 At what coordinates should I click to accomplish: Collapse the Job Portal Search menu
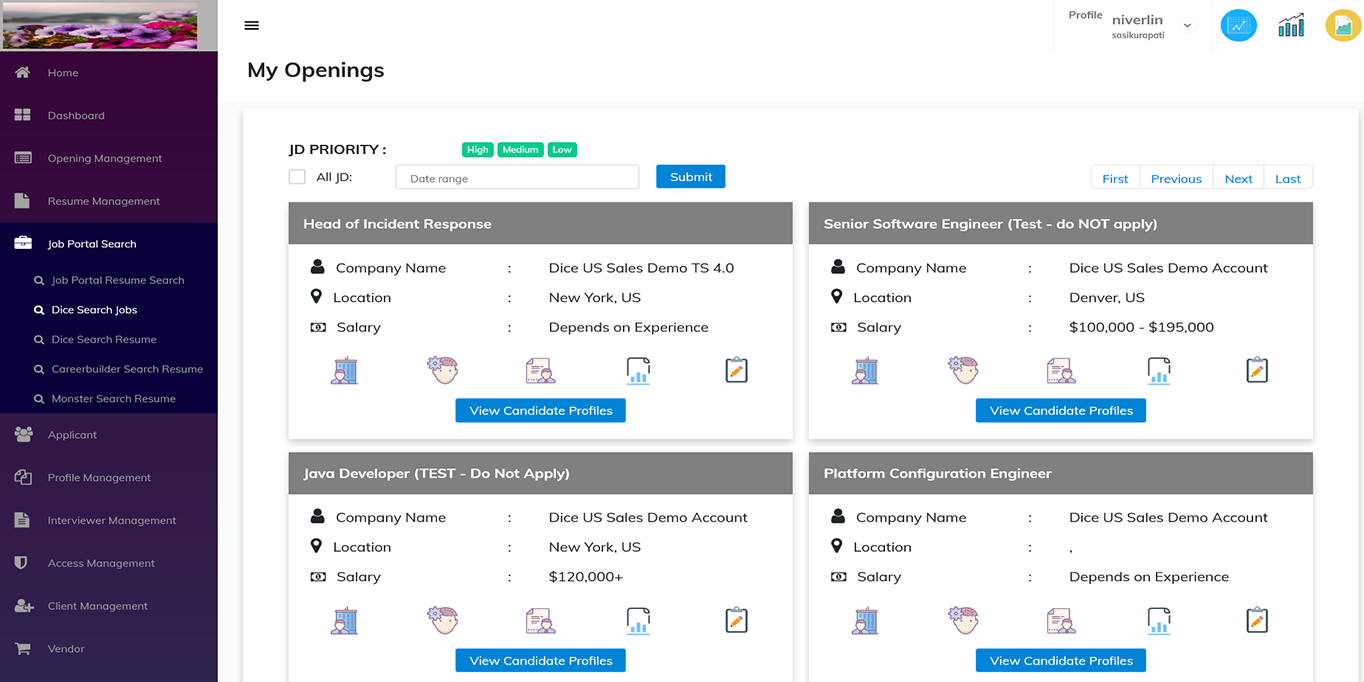(x=92, y=244)
